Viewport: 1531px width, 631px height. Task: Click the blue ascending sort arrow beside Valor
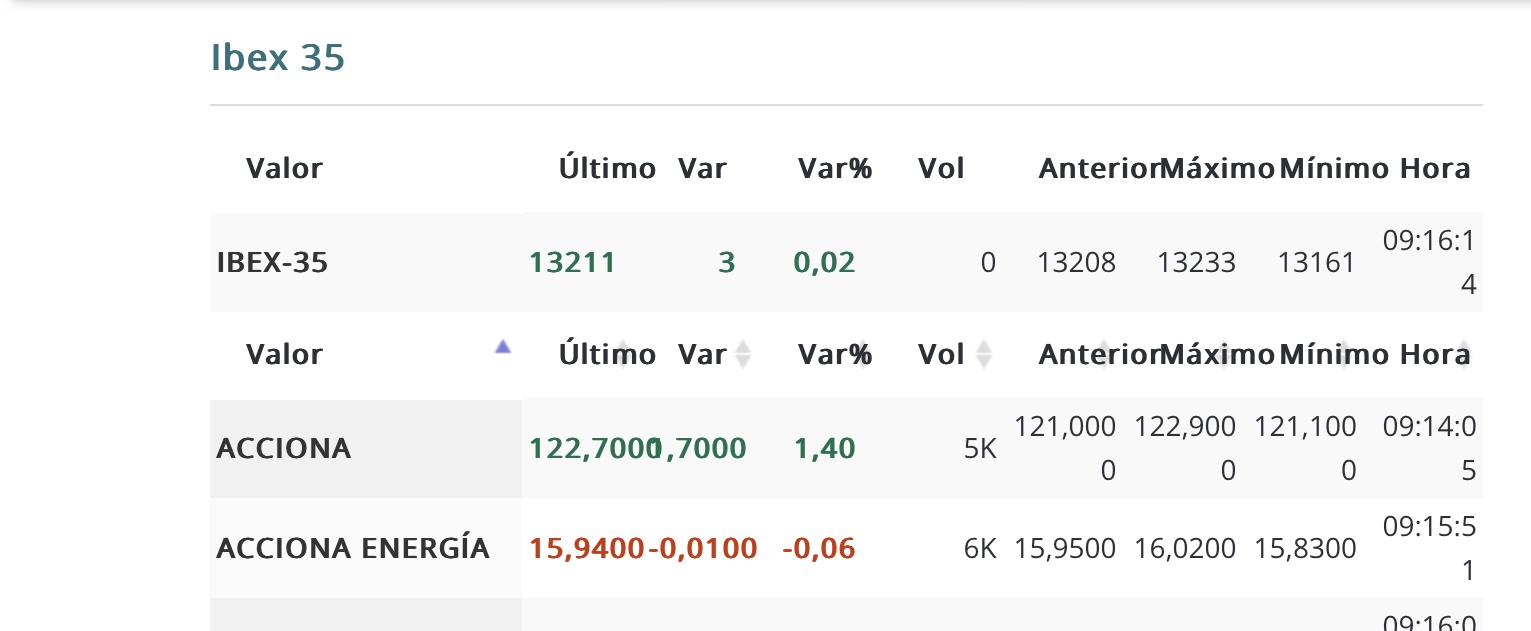[503, 347]
